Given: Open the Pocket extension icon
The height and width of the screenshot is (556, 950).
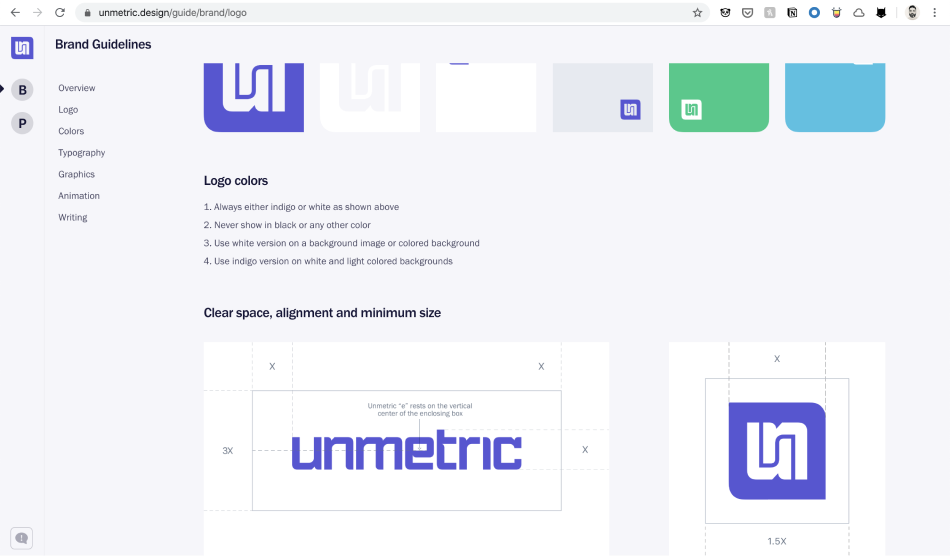Looking at the screenshot, I should pos(748,12).
